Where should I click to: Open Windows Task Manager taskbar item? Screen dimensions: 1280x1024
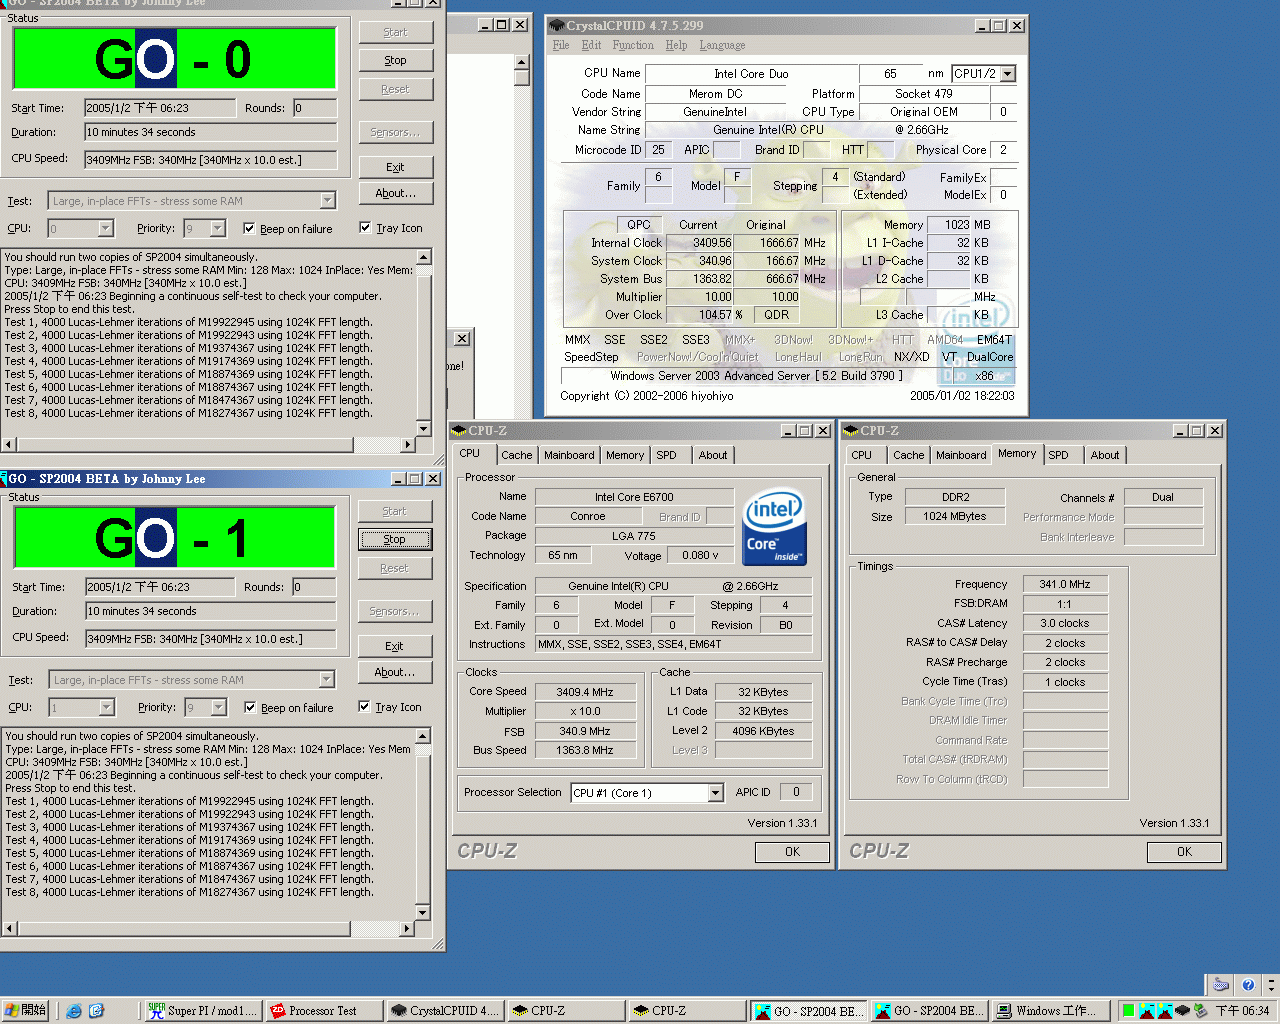click(x=1052, y=1011)
